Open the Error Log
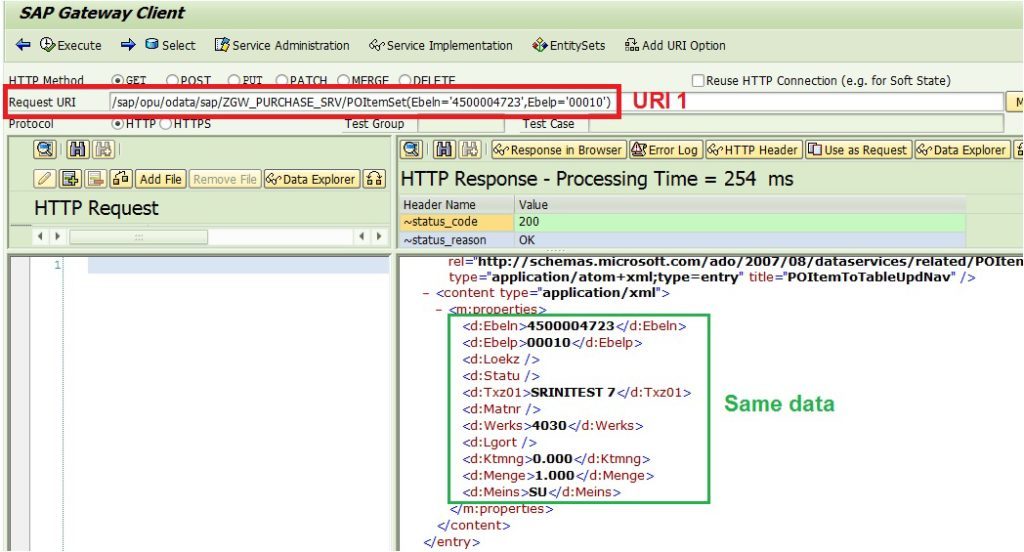The image size is (1024, 552). (x=666, y=150)
